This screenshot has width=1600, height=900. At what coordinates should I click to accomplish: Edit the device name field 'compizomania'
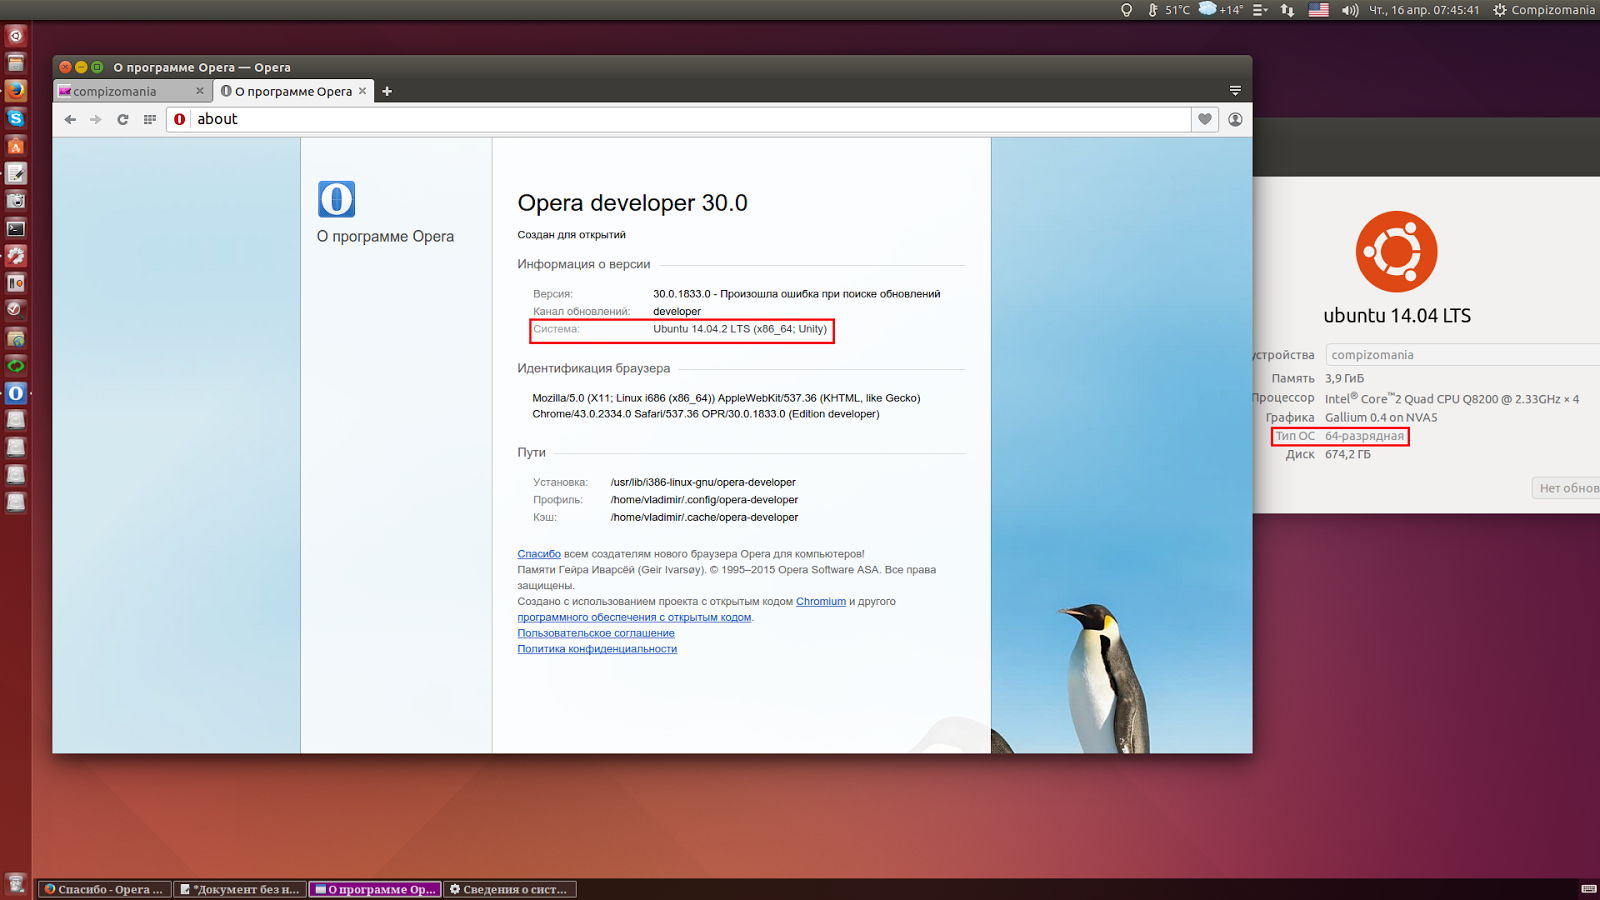[1462, 355]
